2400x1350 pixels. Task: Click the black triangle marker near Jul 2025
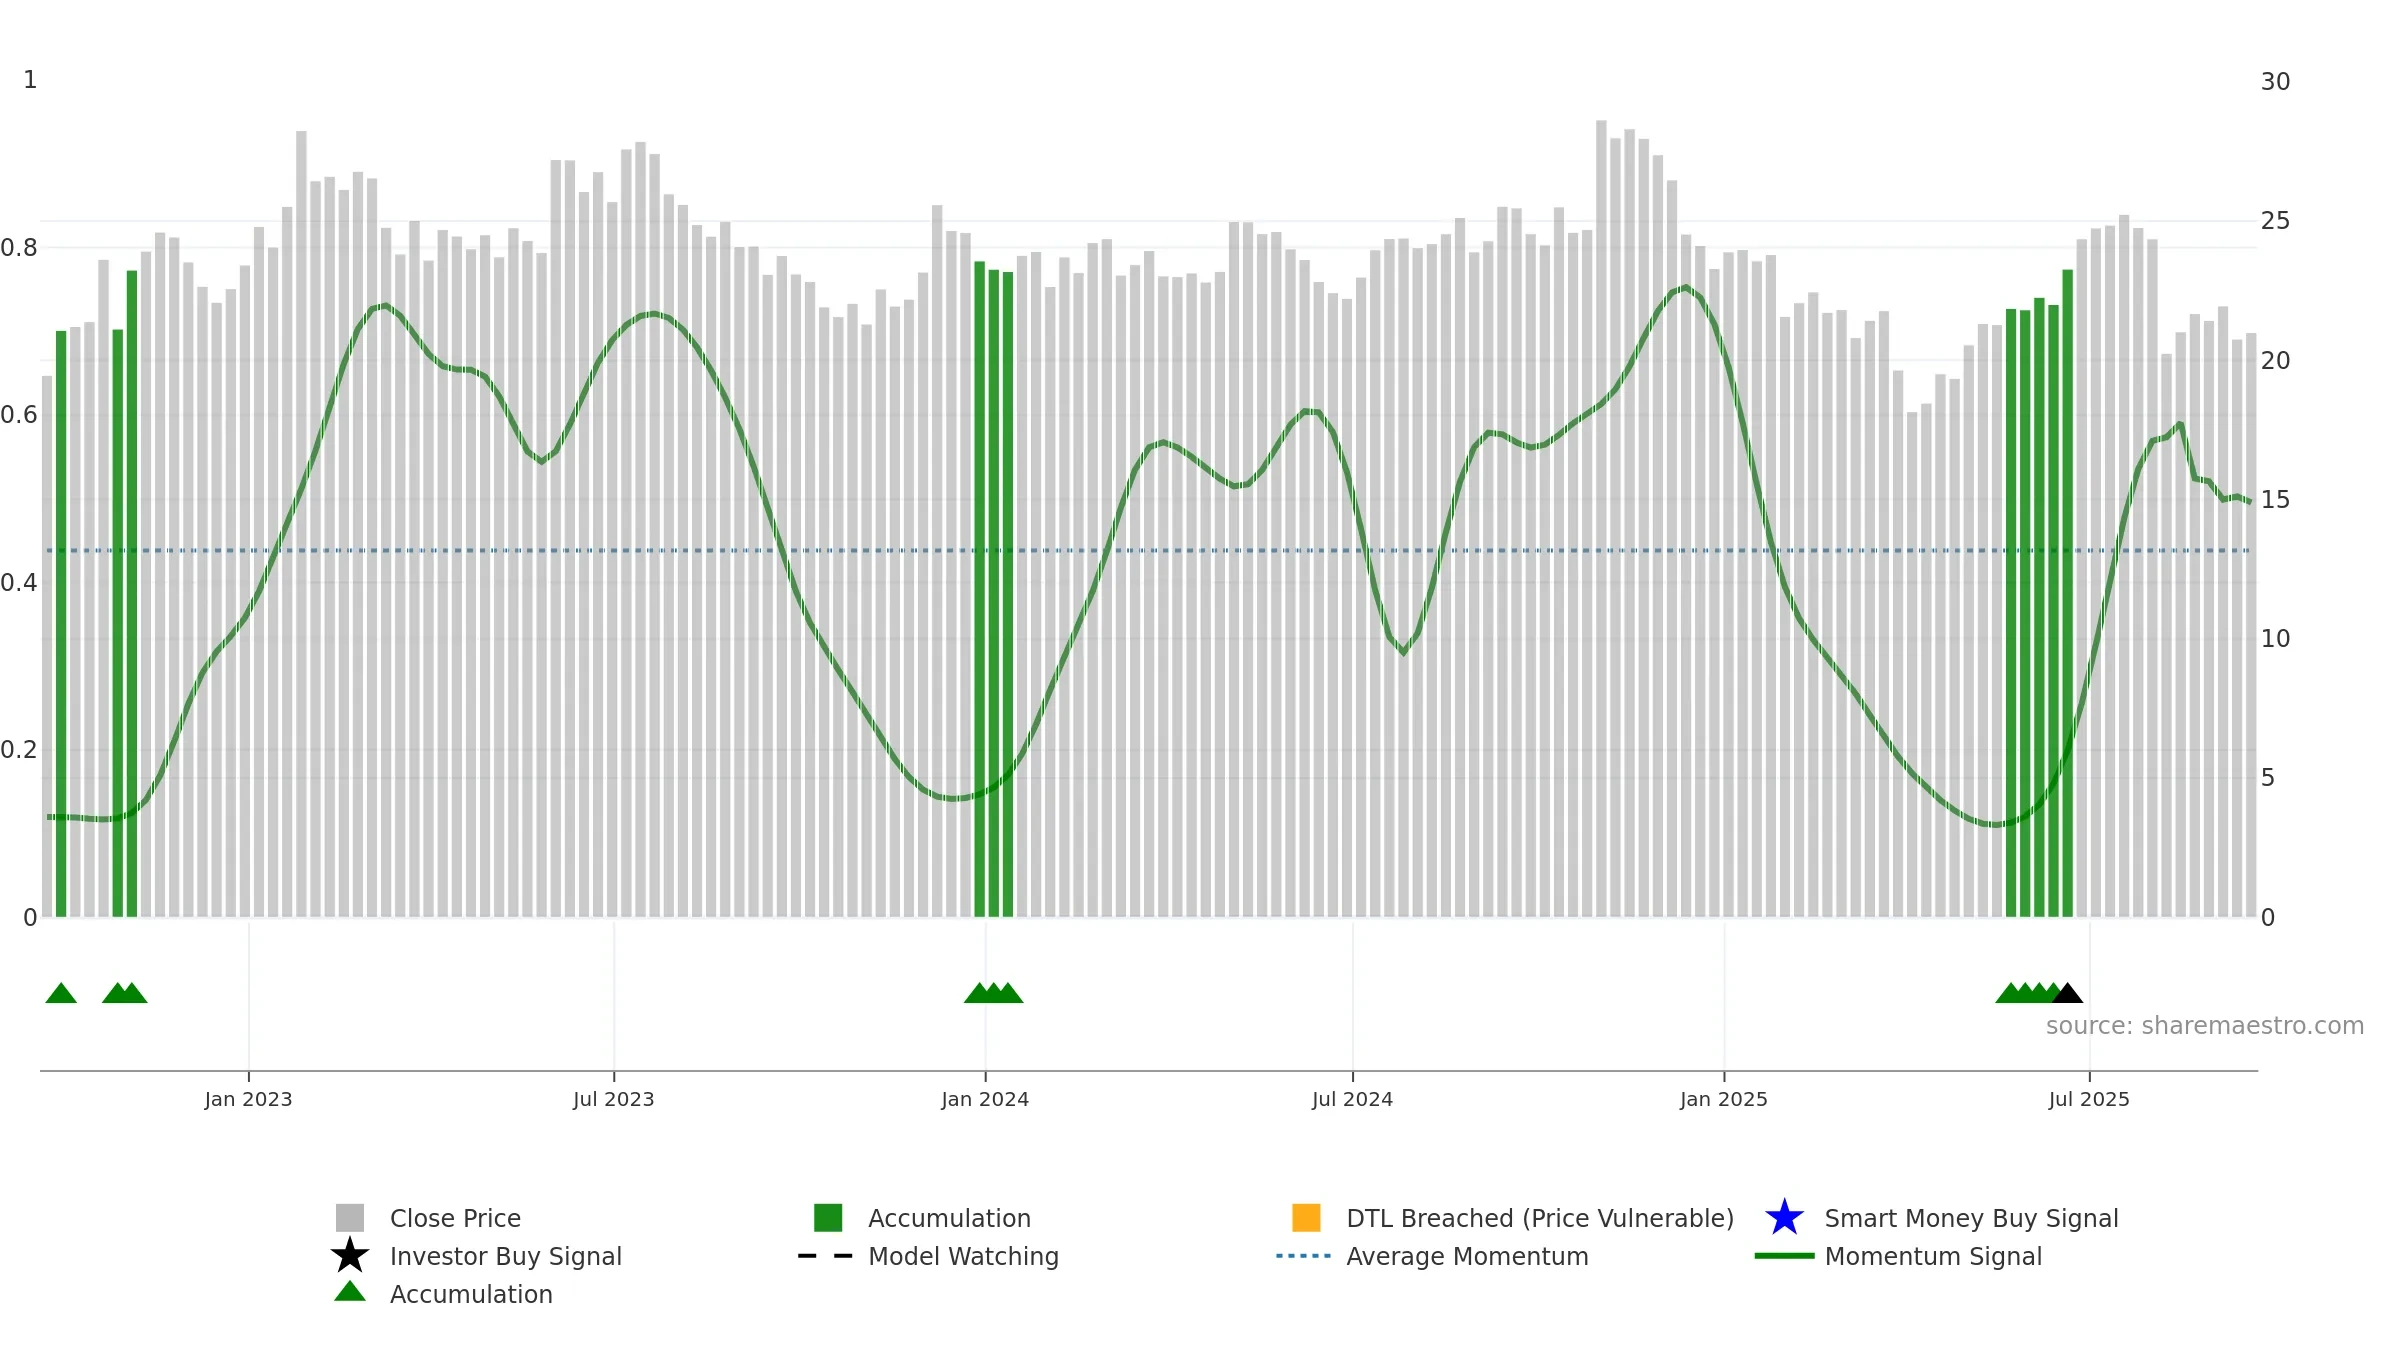[x=2067, y=993]
